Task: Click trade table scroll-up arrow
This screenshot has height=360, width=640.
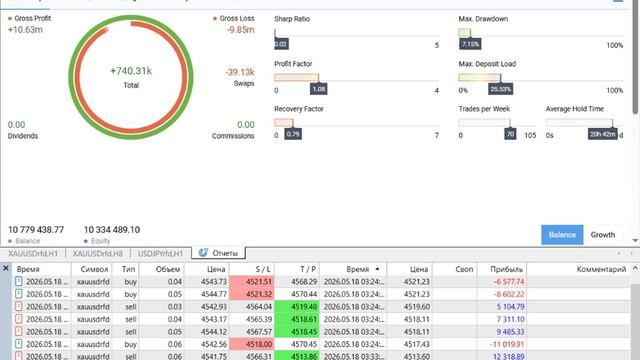Action: pos(635,268)
